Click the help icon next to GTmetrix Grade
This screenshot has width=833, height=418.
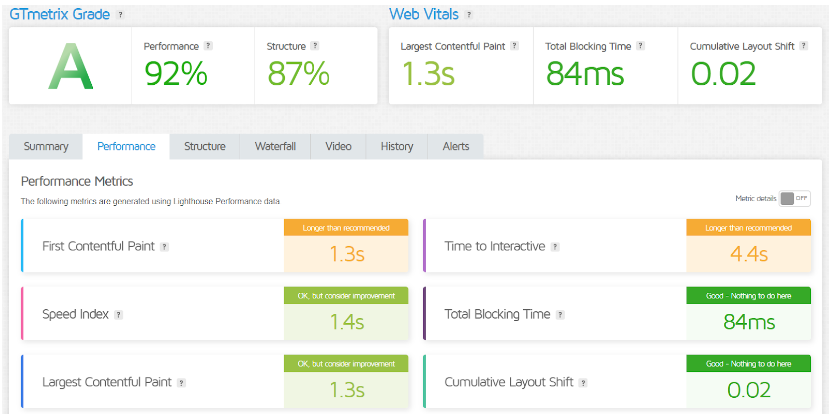point(121,15)
